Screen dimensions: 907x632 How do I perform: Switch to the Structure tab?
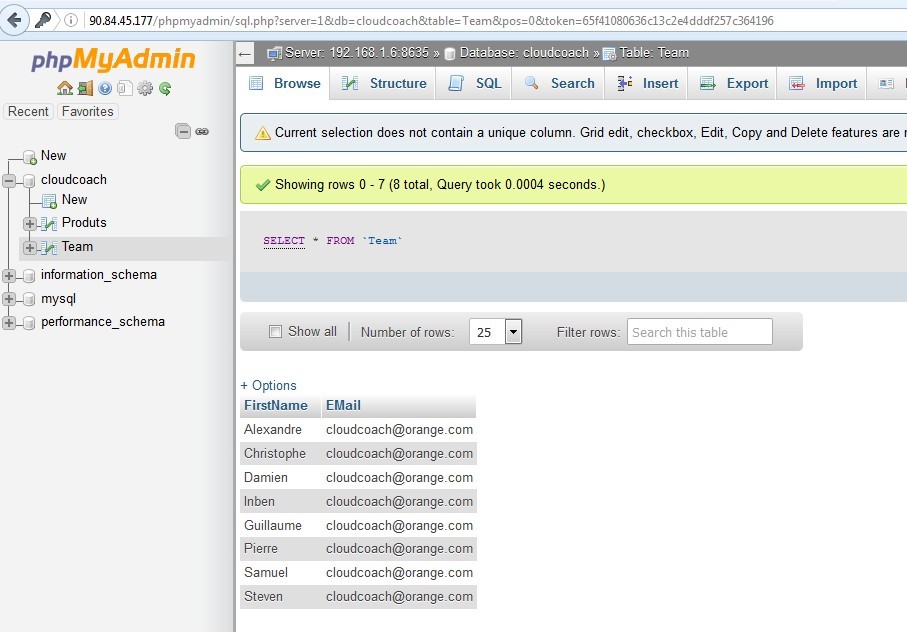(383, 83)
